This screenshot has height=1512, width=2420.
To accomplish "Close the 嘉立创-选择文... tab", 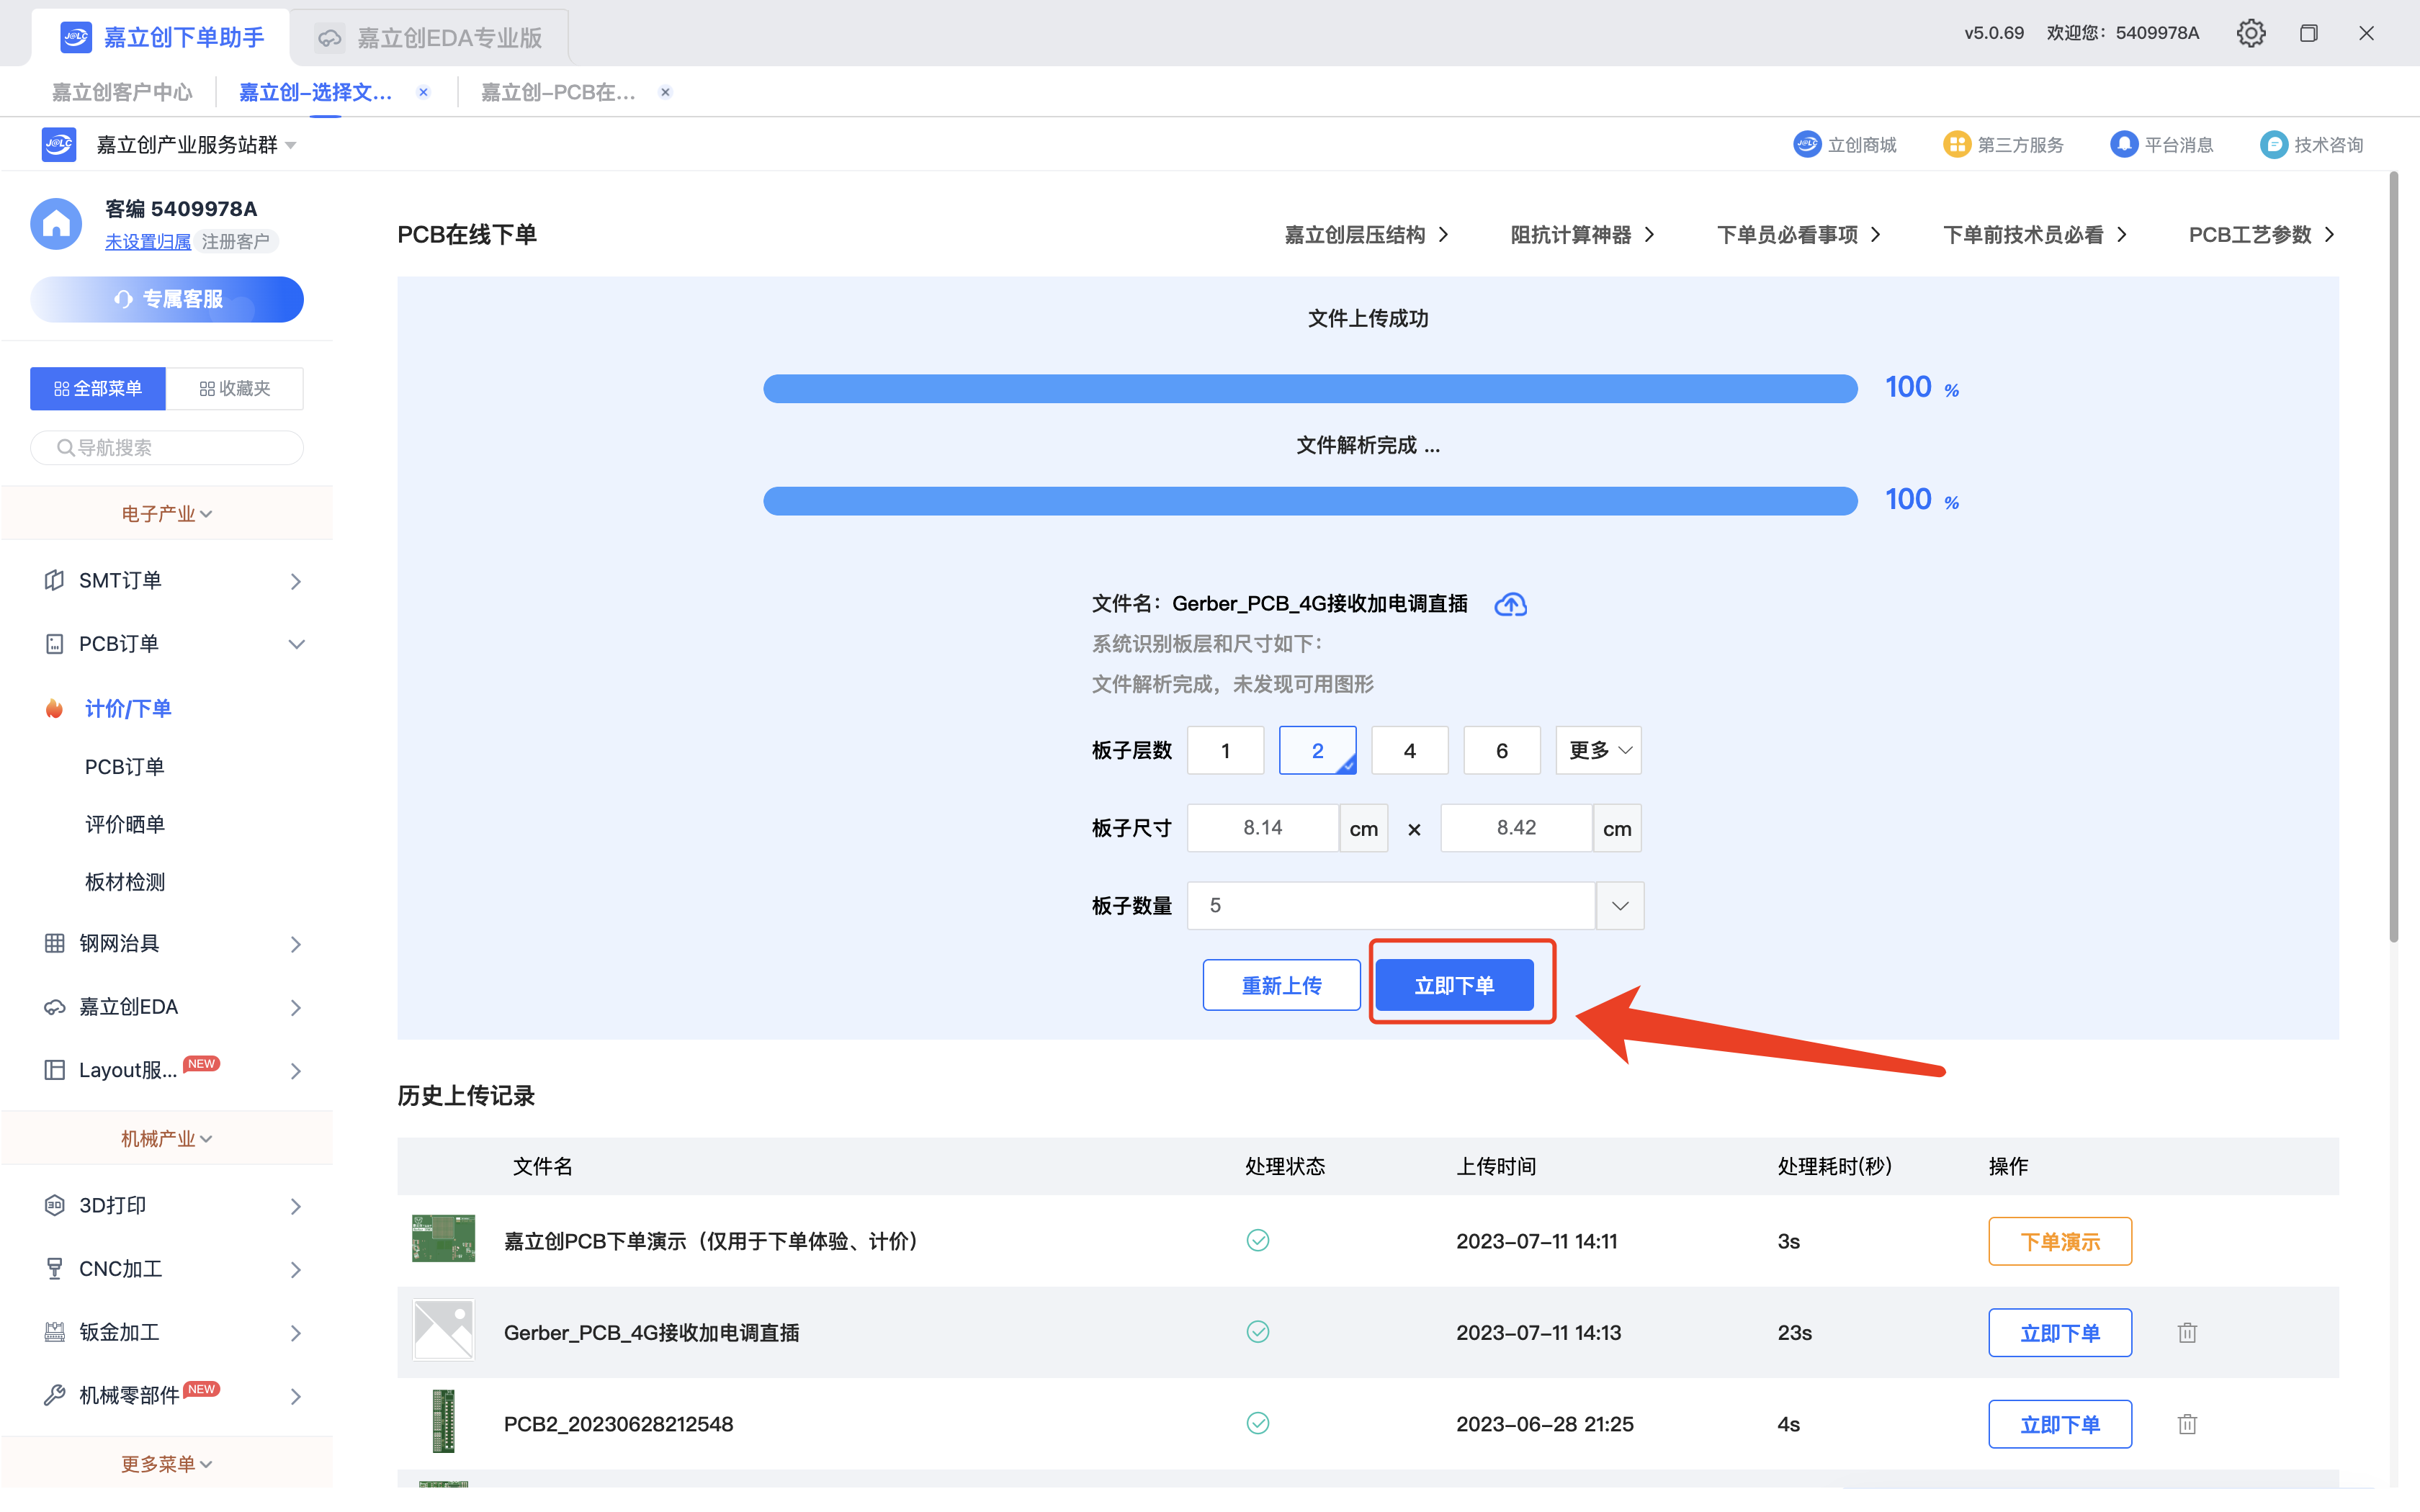I will click(424, 92).
